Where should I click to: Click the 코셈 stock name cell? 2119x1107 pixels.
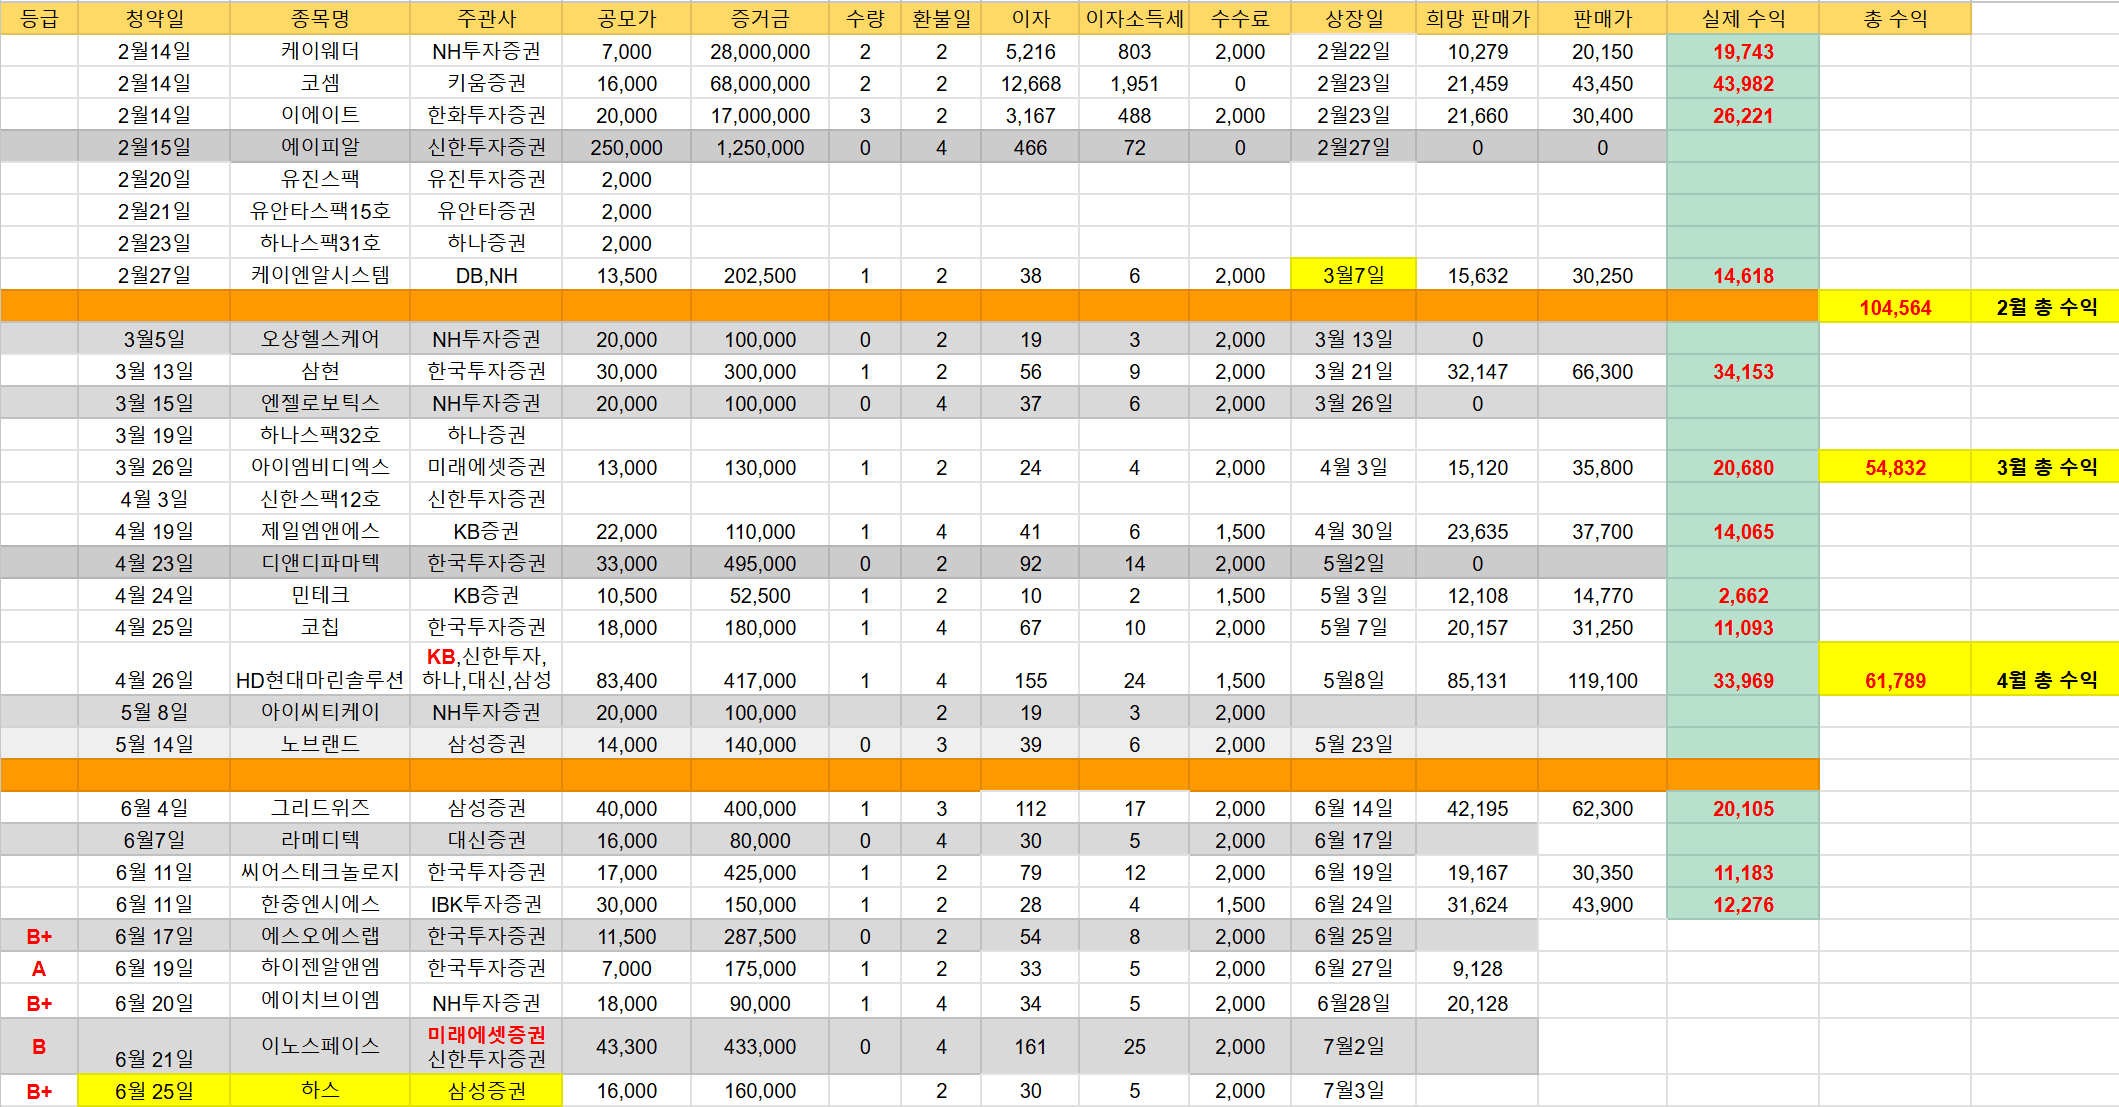(x=320, y=83)
